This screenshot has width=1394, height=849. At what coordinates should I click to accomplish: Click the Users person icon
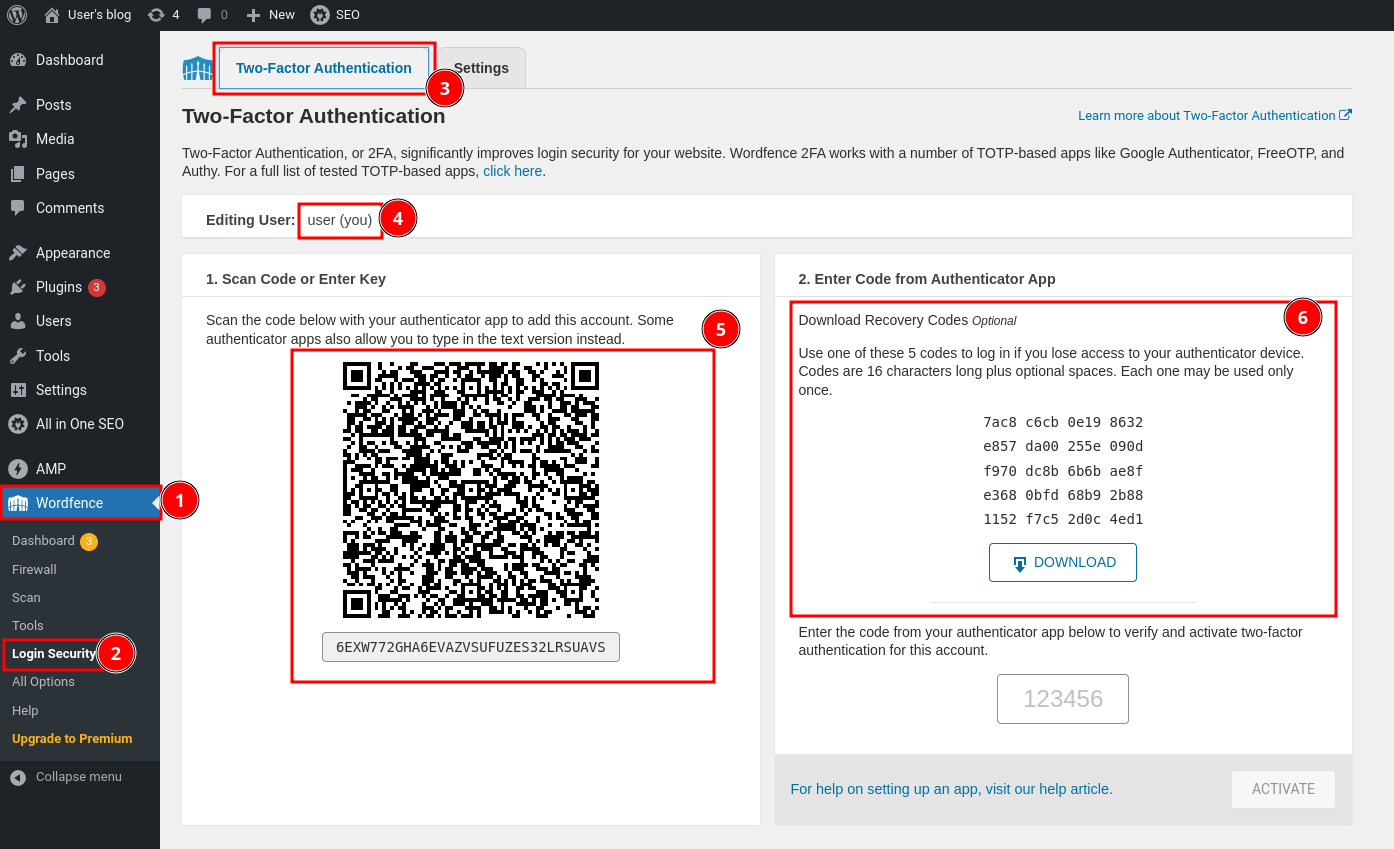click(18, 321)
